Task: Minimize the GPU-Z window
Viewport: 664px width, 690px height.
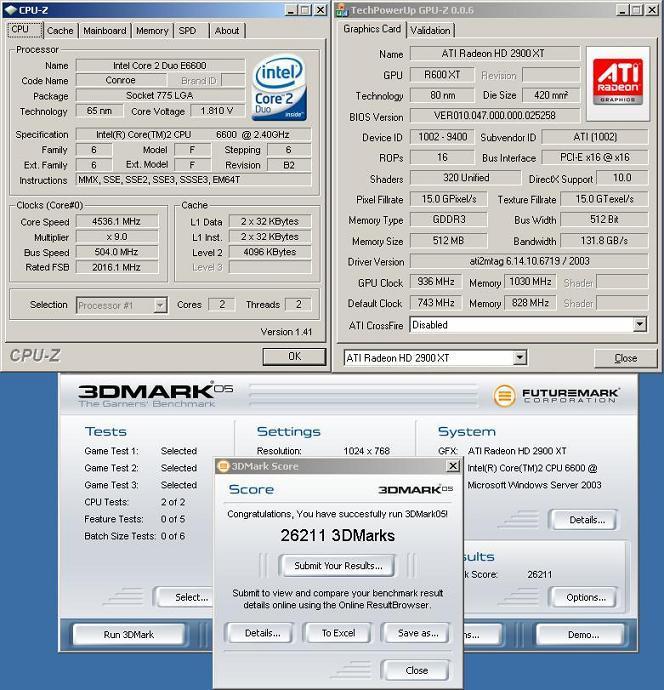Action: coord(622,10)
